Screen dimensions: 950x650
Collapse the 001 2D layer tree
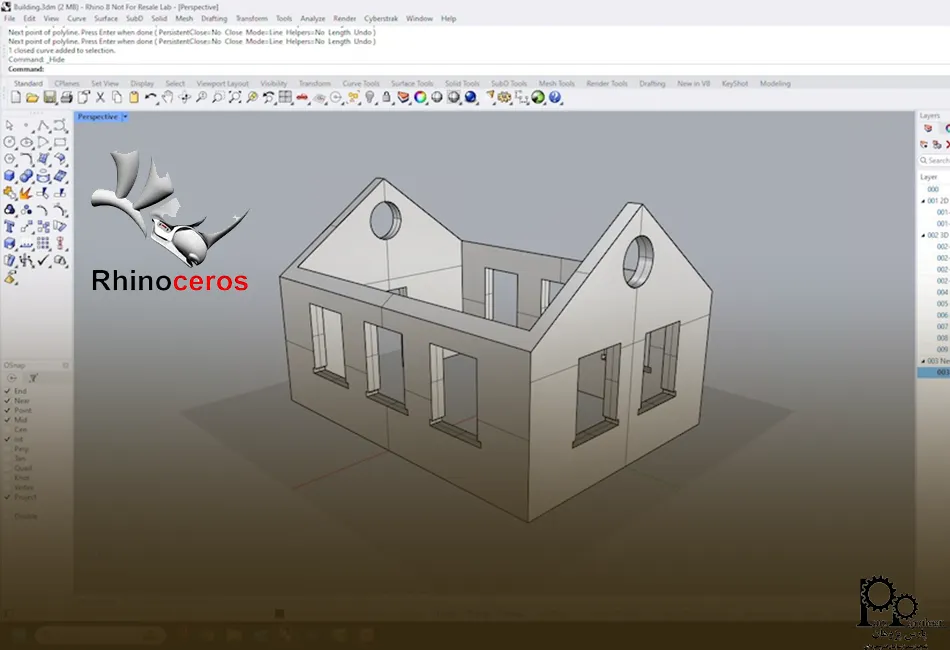click(x=923, y=201)
